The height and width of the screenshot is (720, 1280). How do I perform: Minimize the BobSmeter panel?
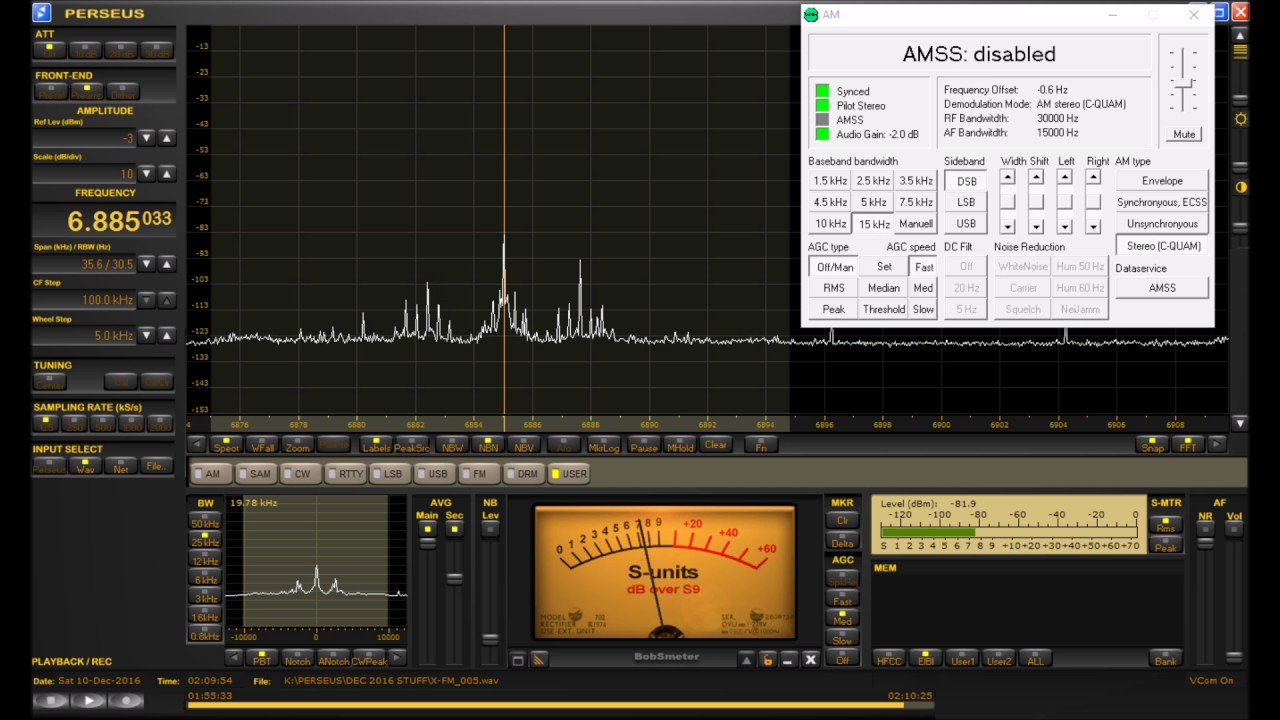click(x=788, y=660)
